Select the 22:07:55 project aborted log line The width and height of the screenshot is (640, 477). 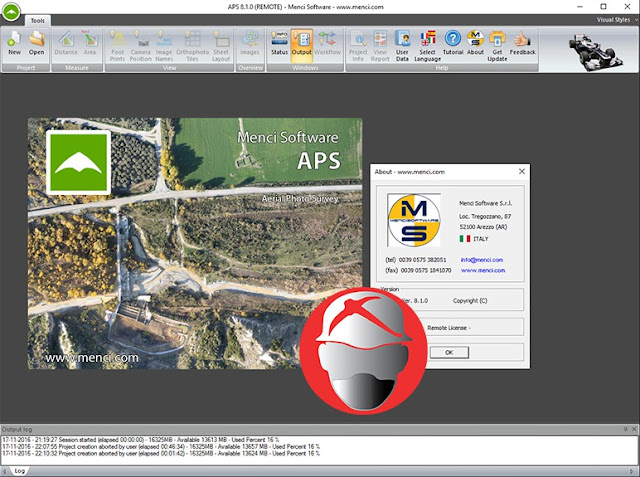pos(161,446)
